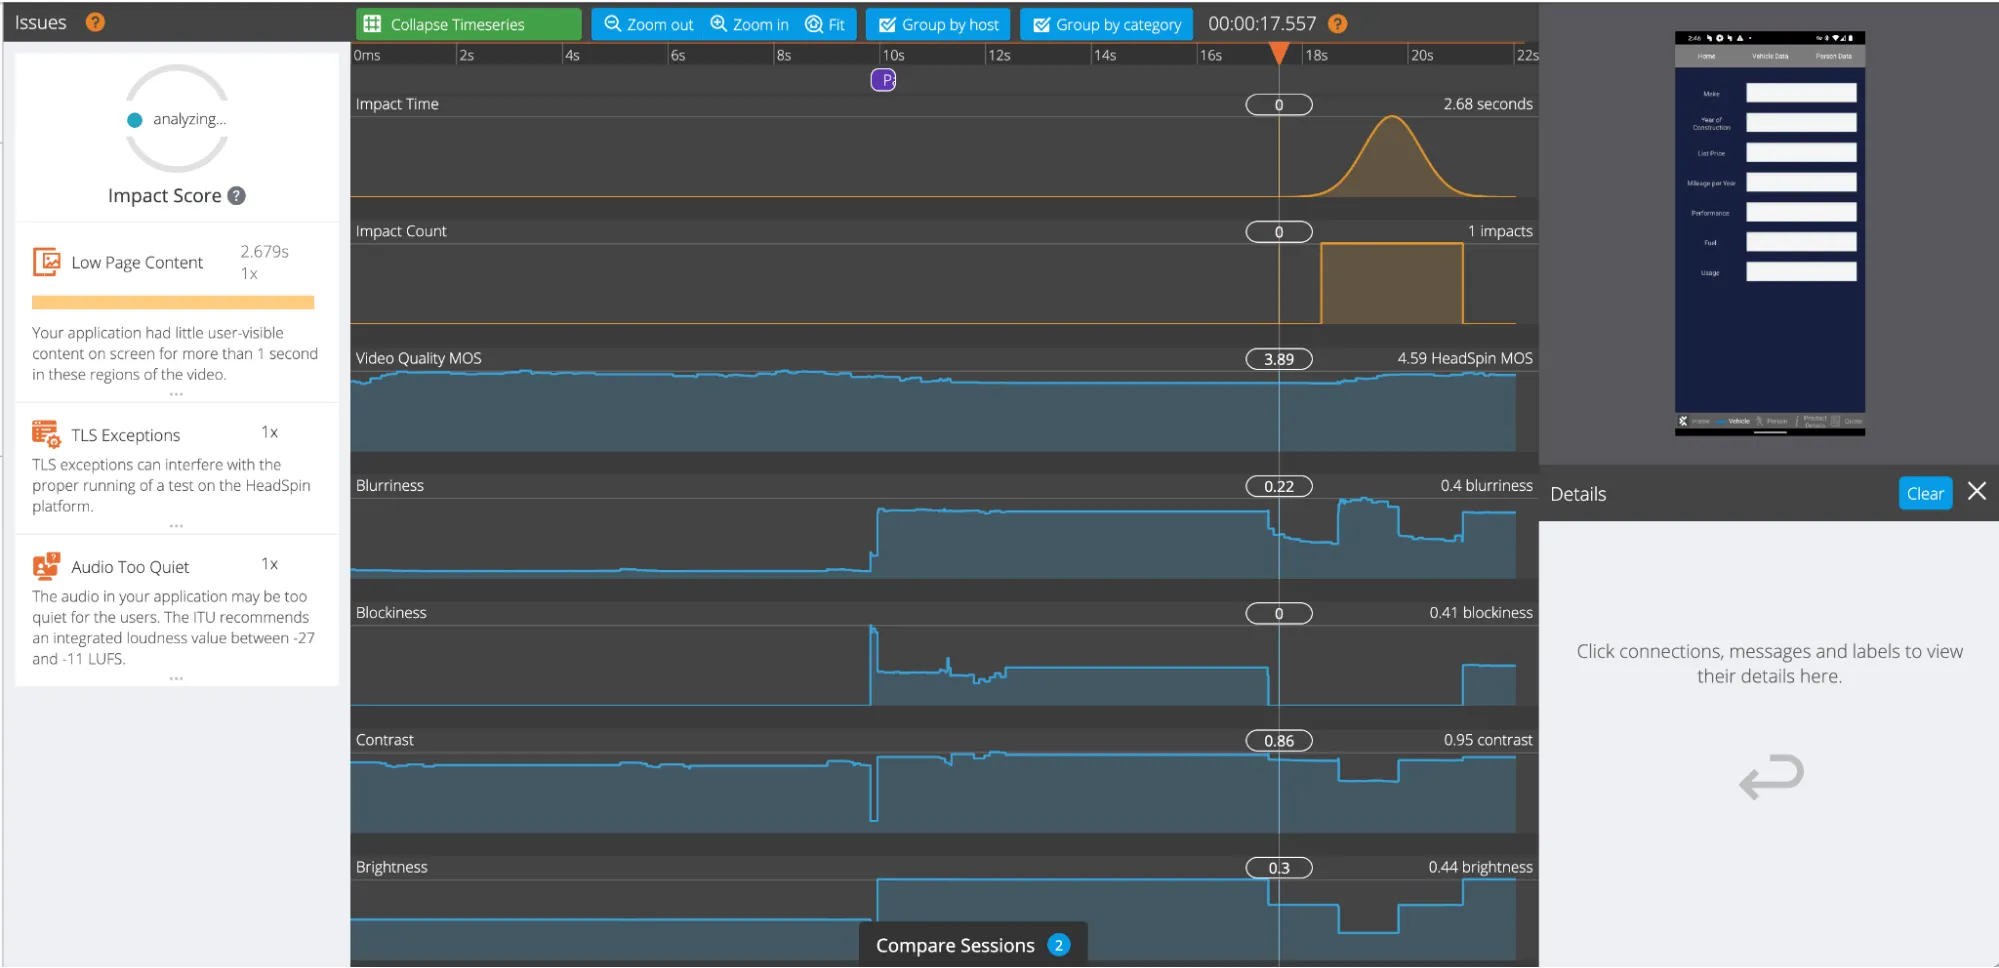Disable the Group by category option
The image size is (1999, 968).
tap(1105, 24)
